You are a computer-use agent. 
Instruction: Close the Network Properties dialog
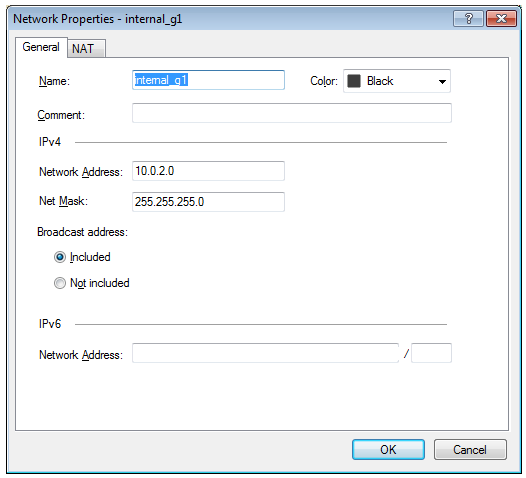(501, 18)
